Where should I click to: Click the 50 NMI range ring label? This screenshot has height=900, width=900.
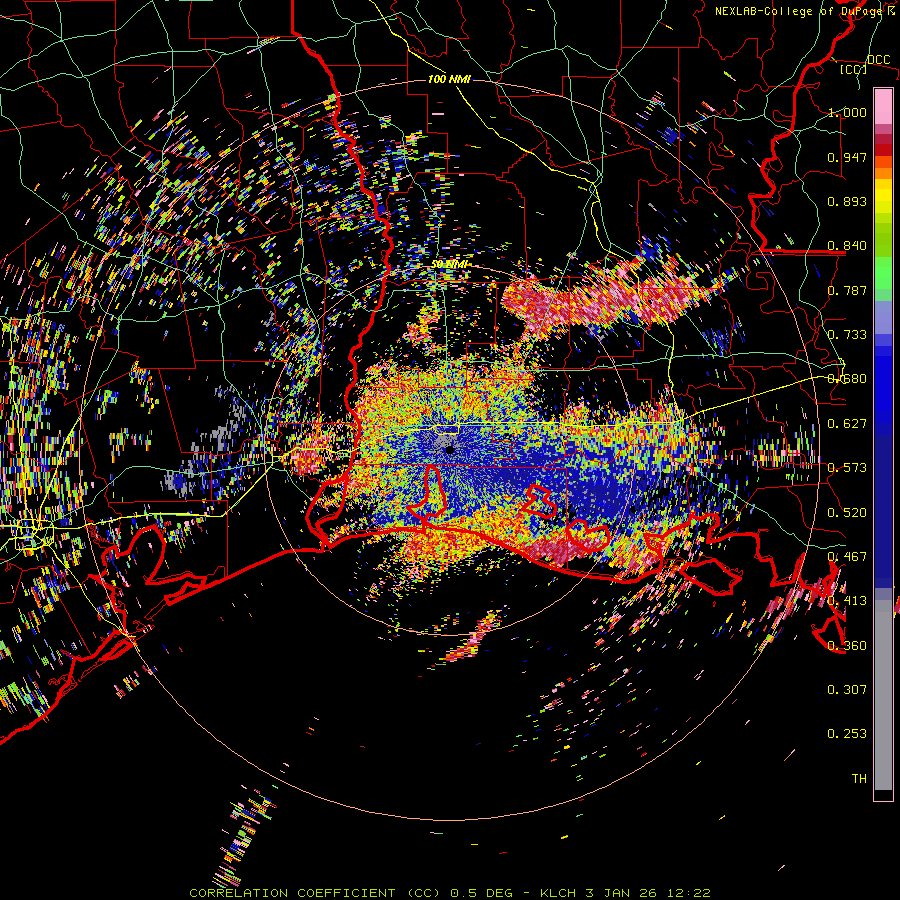point(450,265)
